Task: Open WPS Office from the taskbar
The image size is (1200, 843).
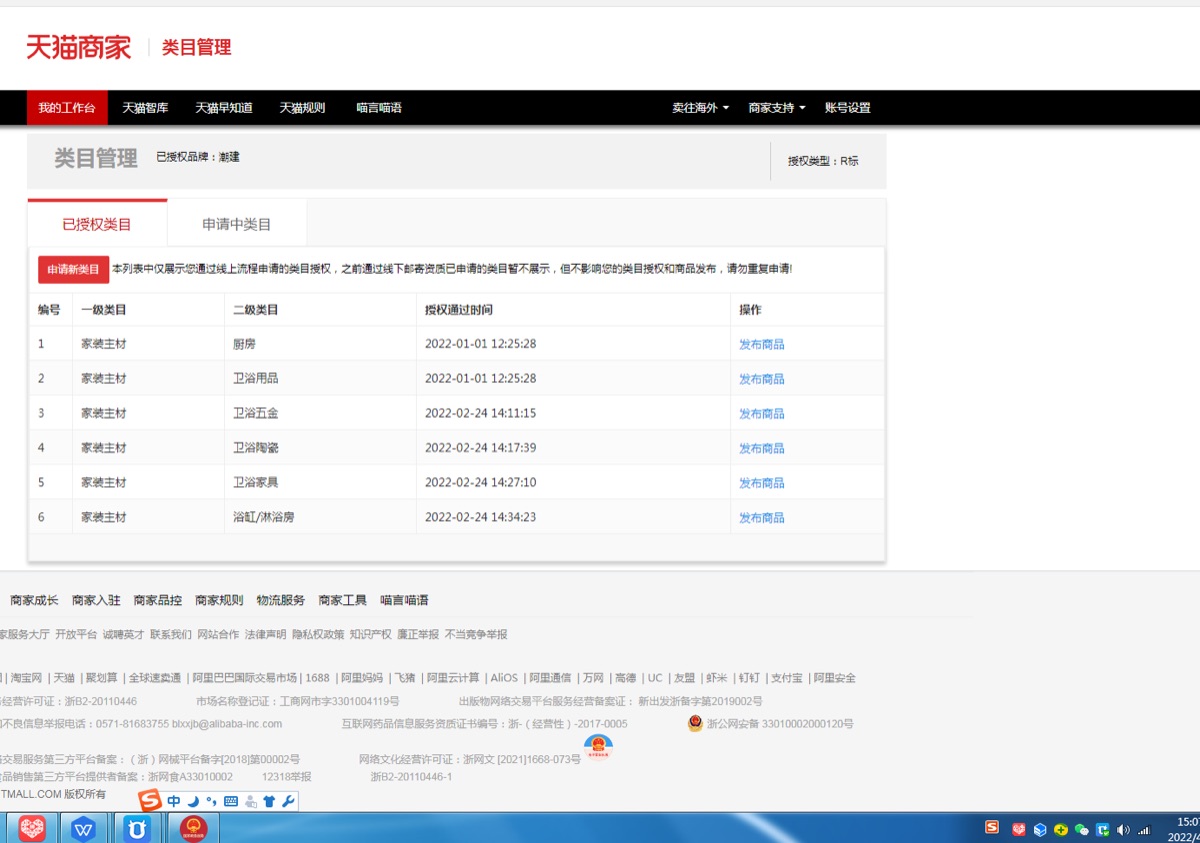Action: (84, 828)
